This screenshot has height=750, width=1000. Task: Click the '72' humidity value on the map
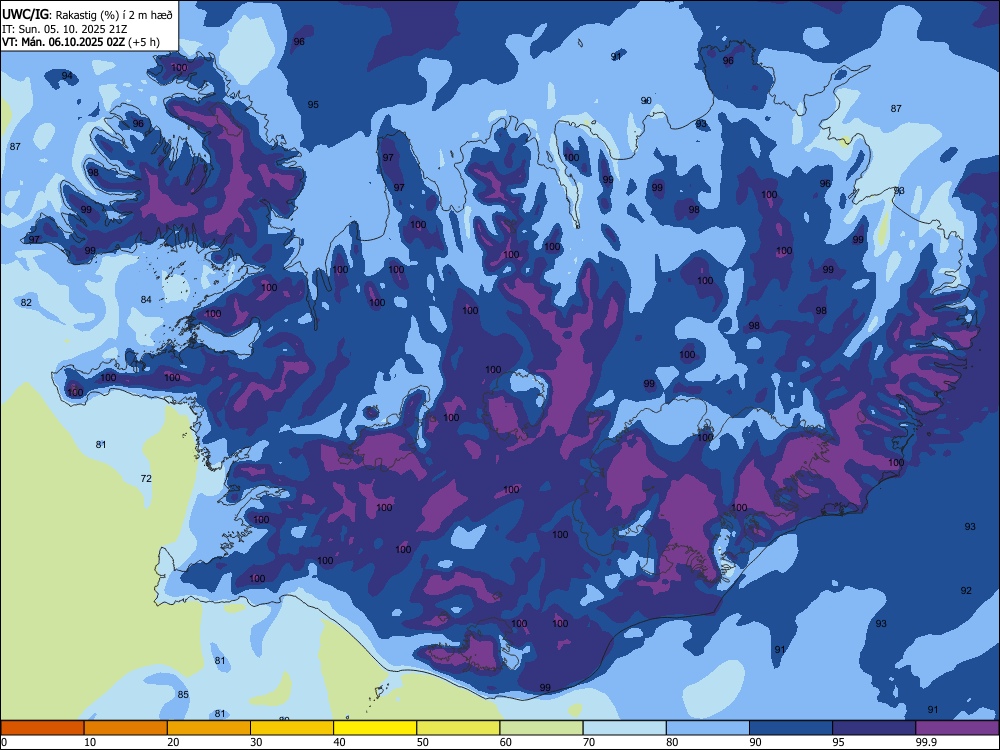point(146,478)
